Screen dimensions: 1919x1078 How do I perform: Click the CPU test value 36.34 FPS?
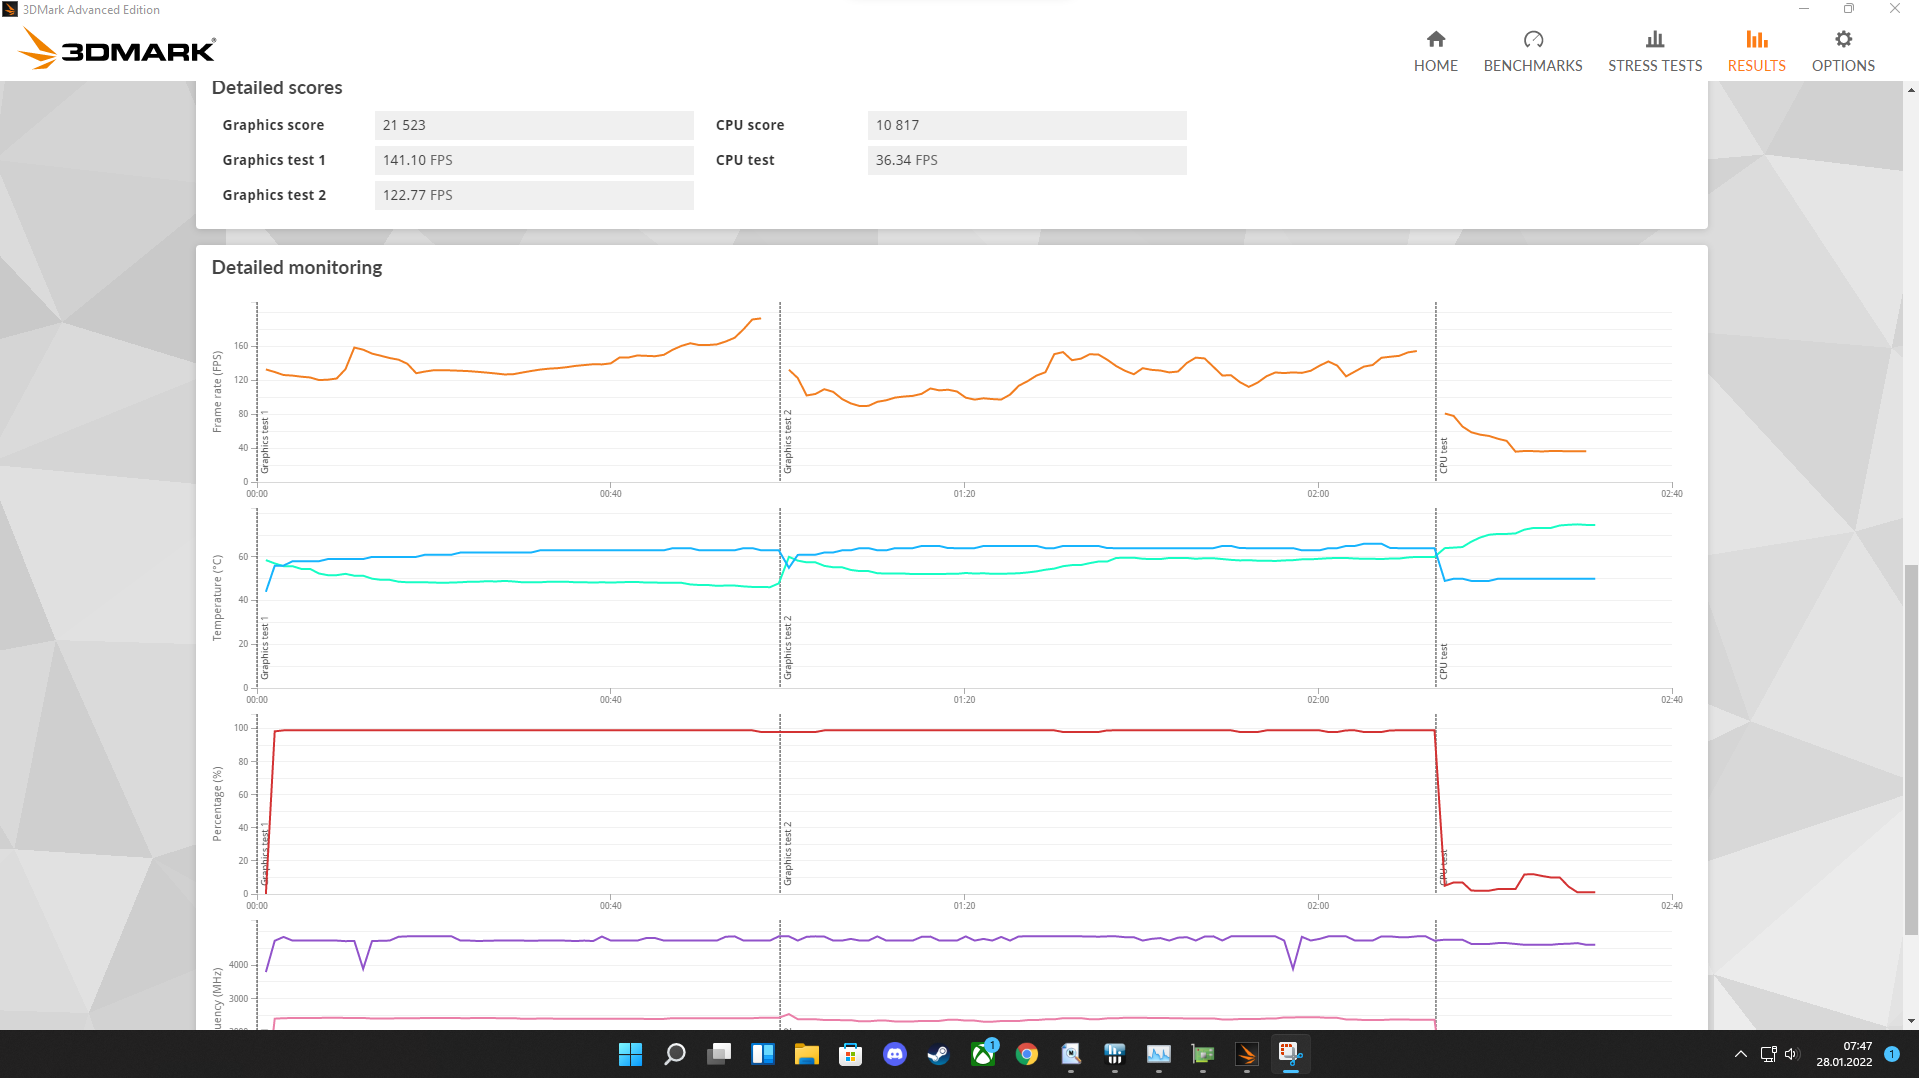1027,160
